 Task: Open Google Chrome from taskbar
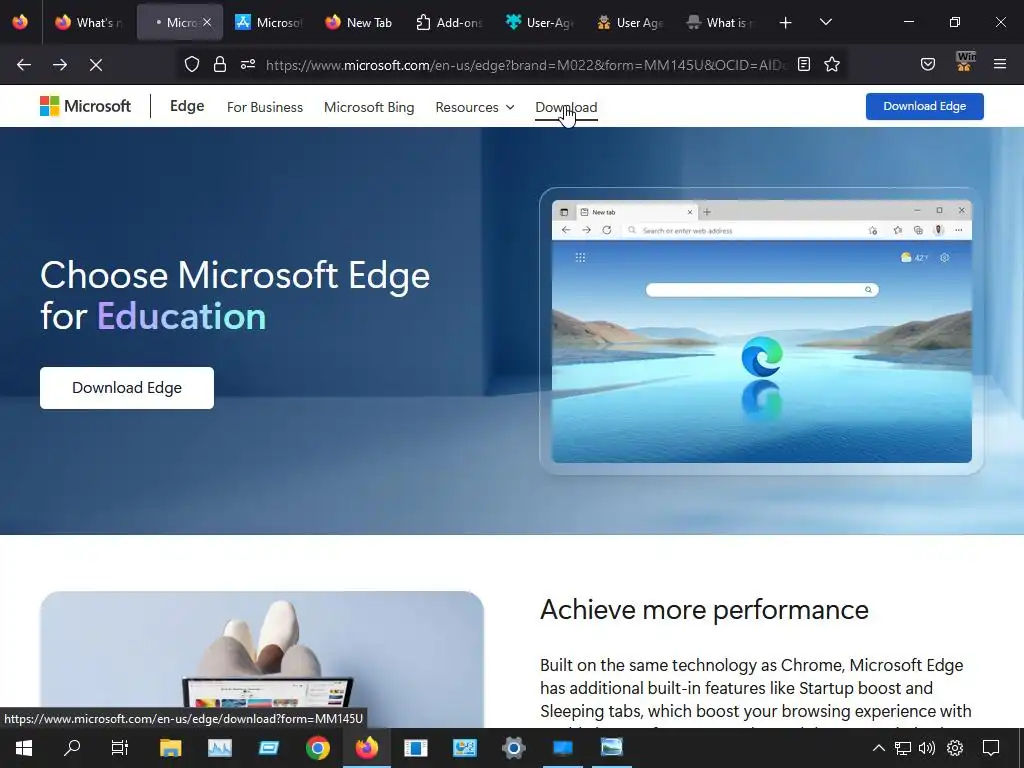pyautogui.click(x=317, y=748)
